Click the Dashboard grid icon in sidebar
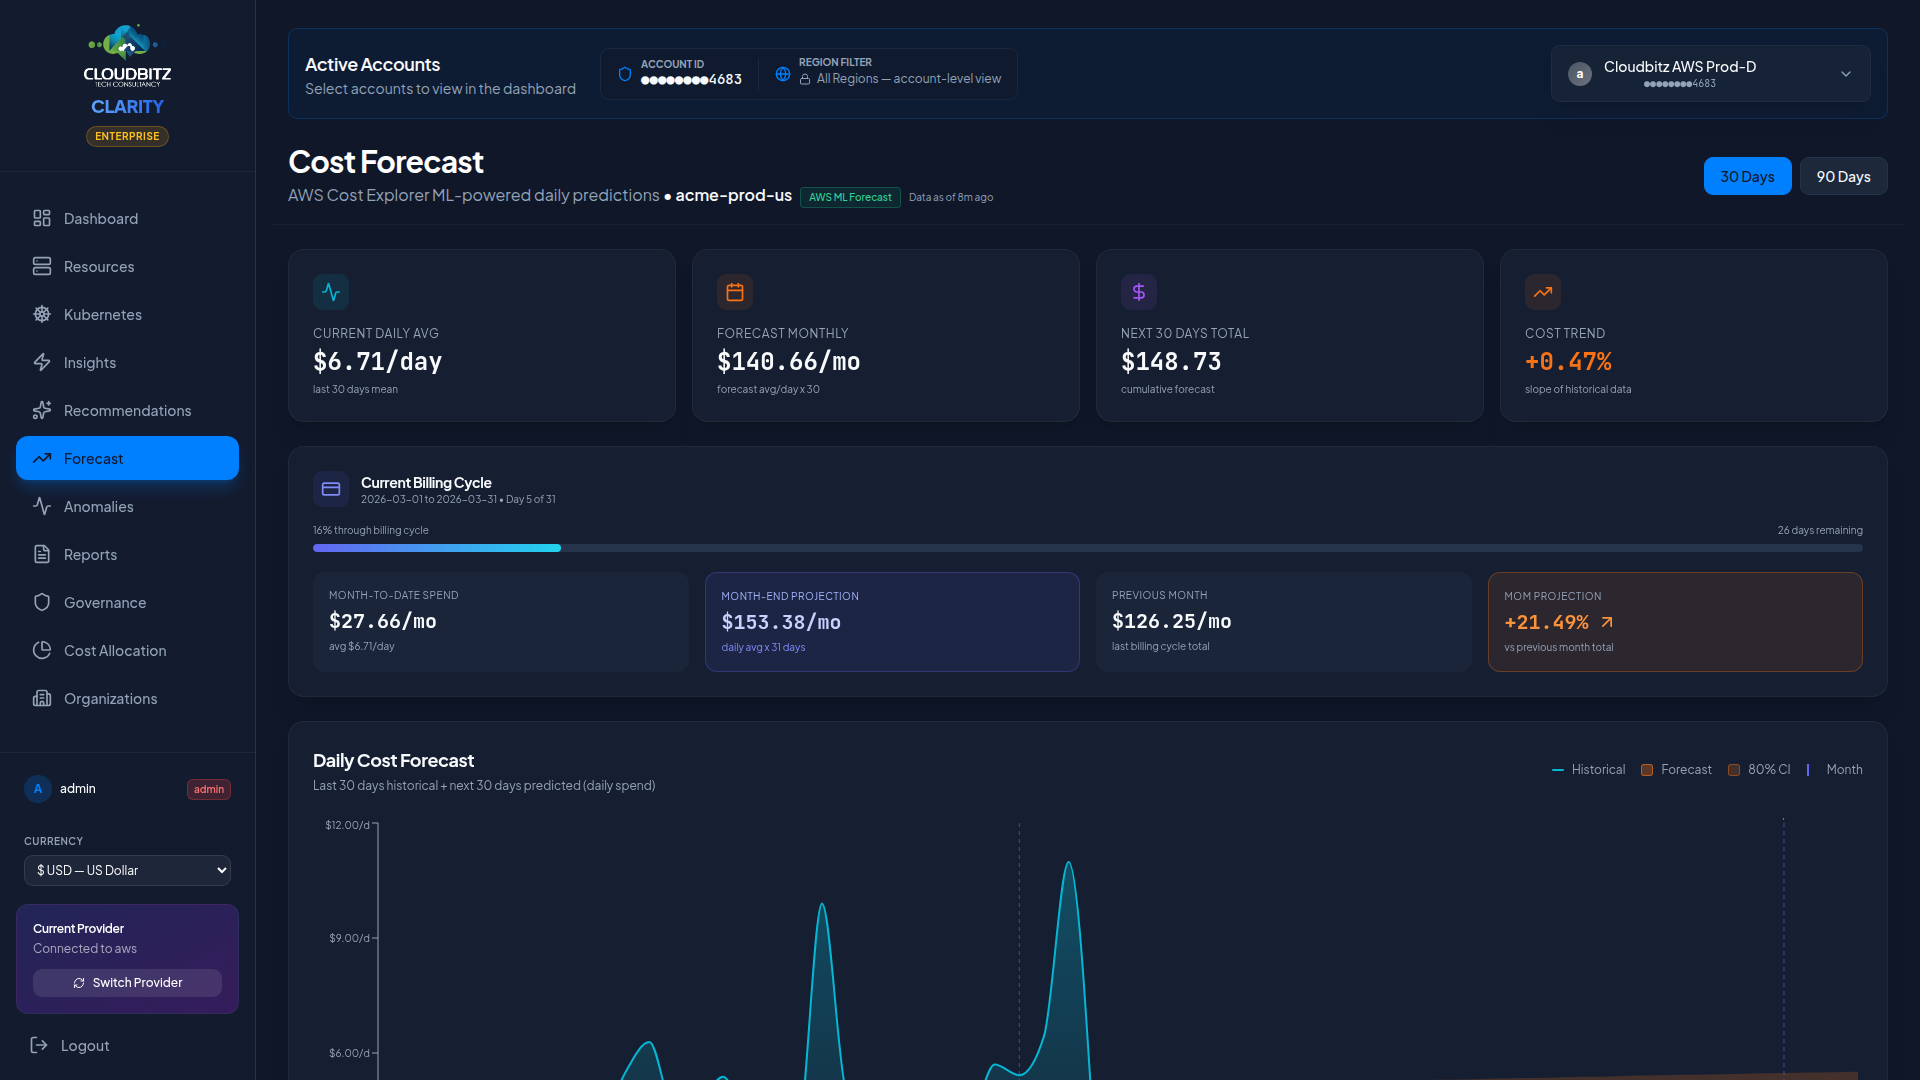1920x1080 pixels. [42, 218]
